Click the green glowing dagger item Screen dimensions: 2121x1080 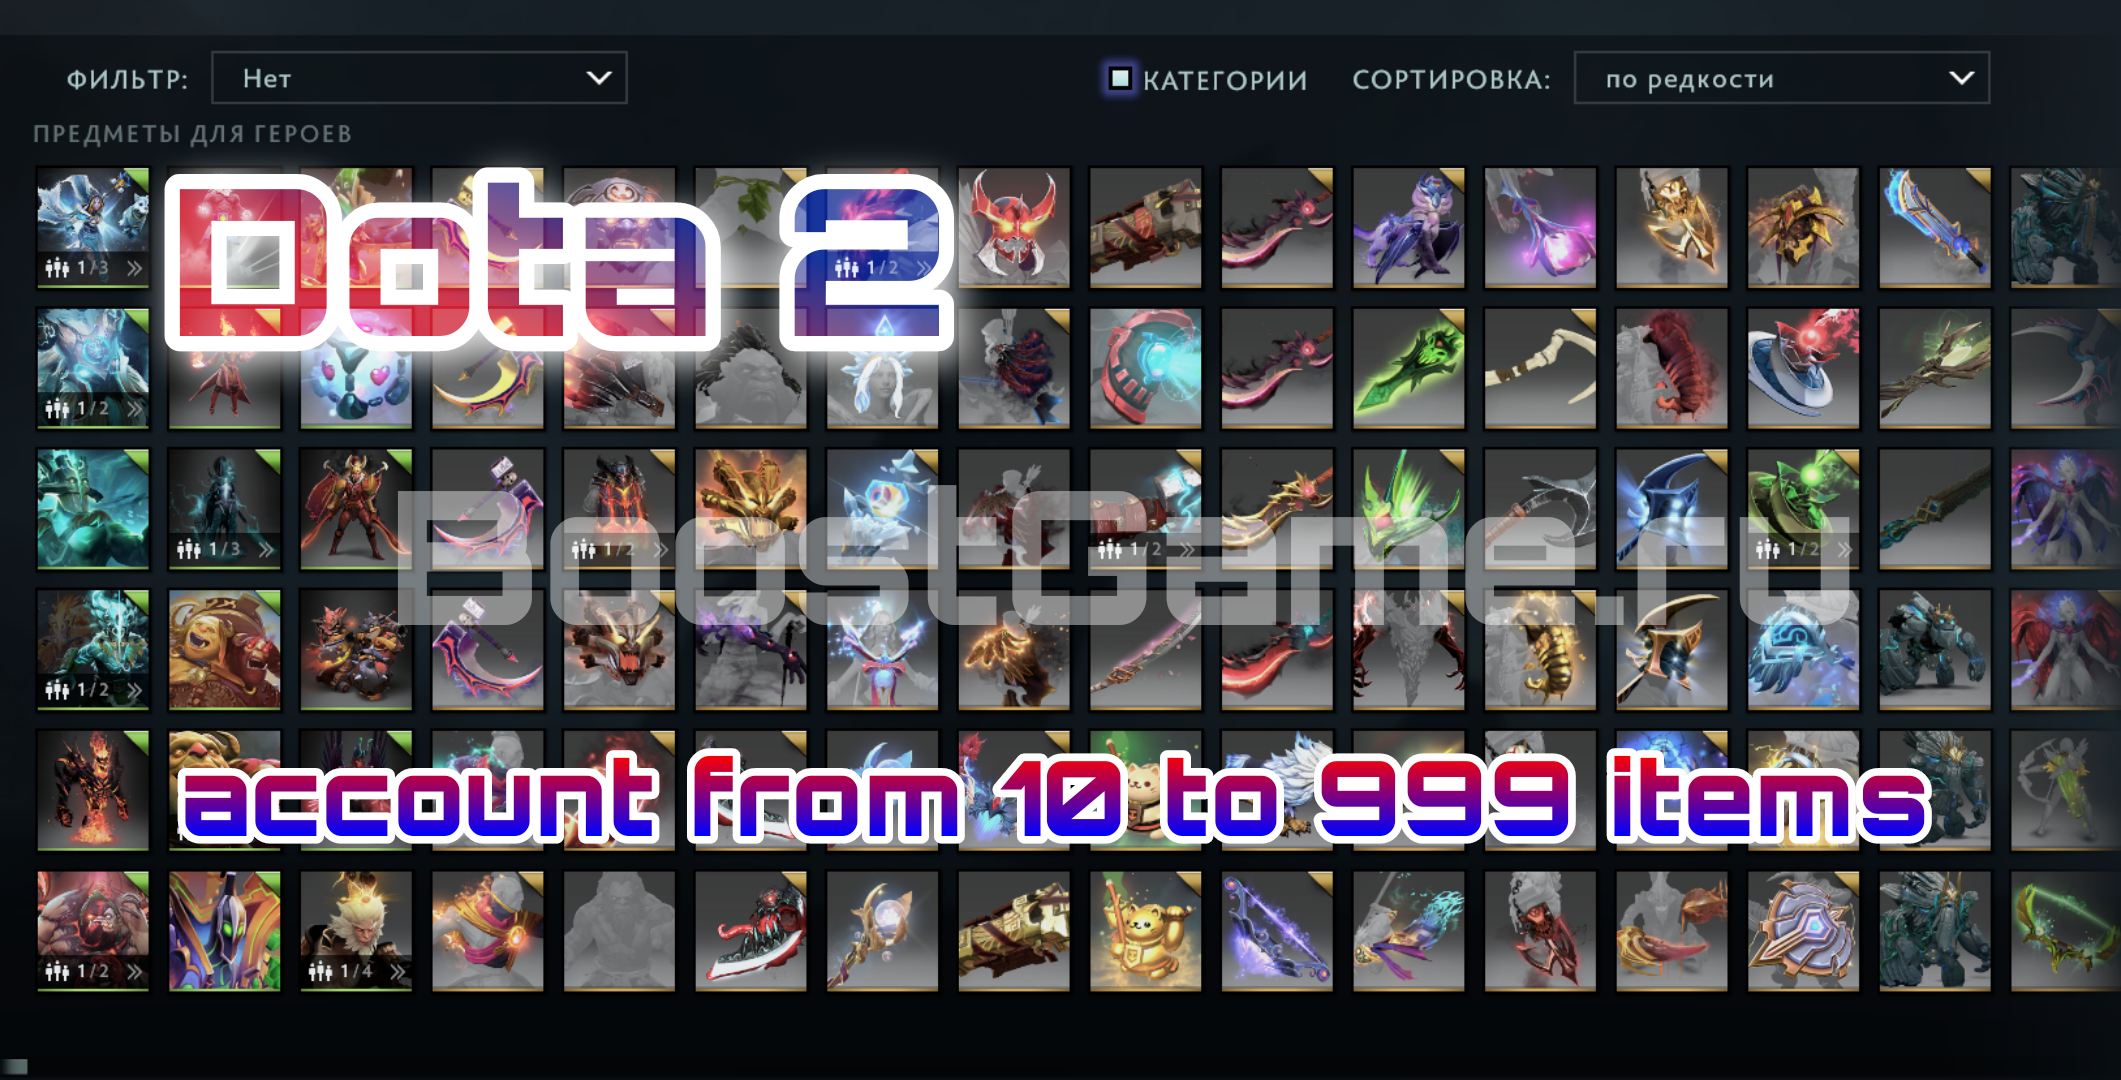click(1409, 368)
